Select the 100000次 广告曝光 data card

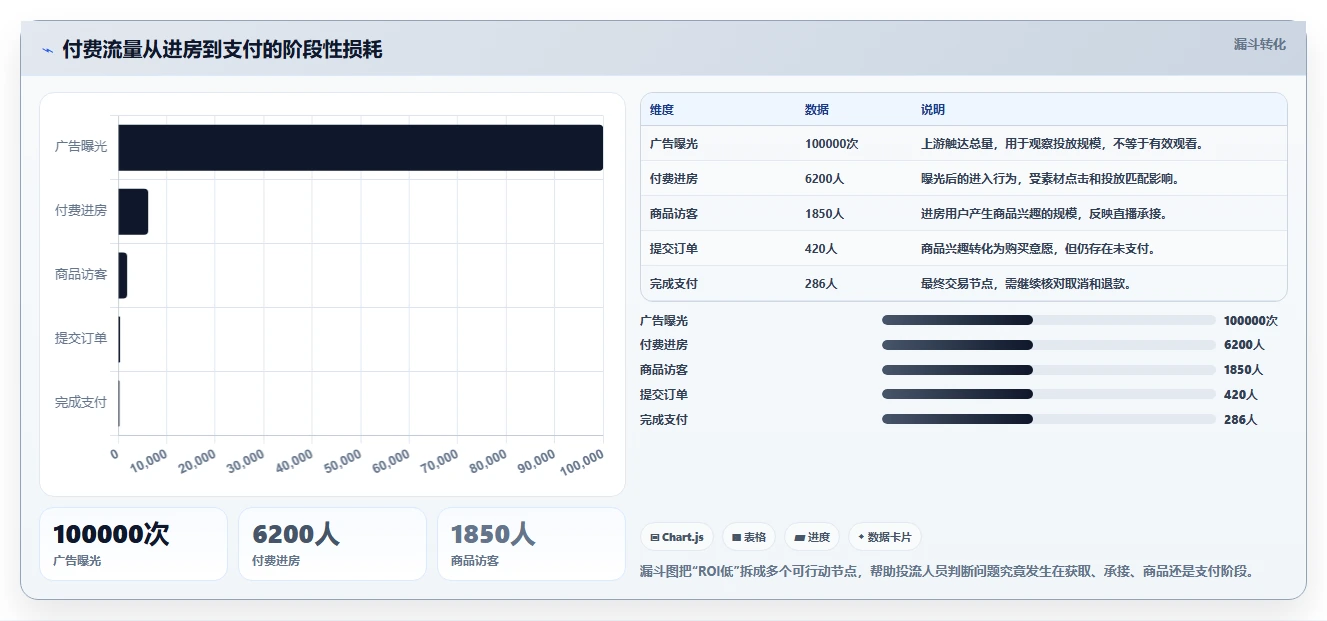click(x=133, y=544)
